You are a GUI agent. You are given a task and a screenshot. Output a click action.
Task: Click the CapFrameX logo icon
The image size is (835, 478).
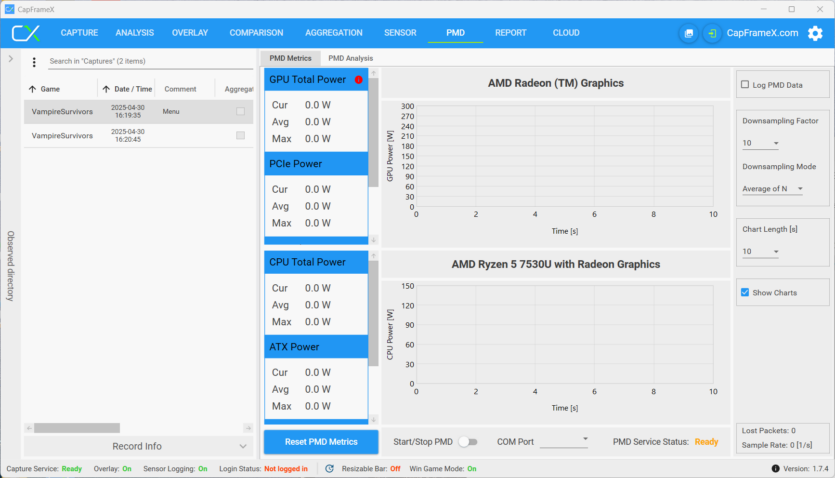click(x=26, y=33)
